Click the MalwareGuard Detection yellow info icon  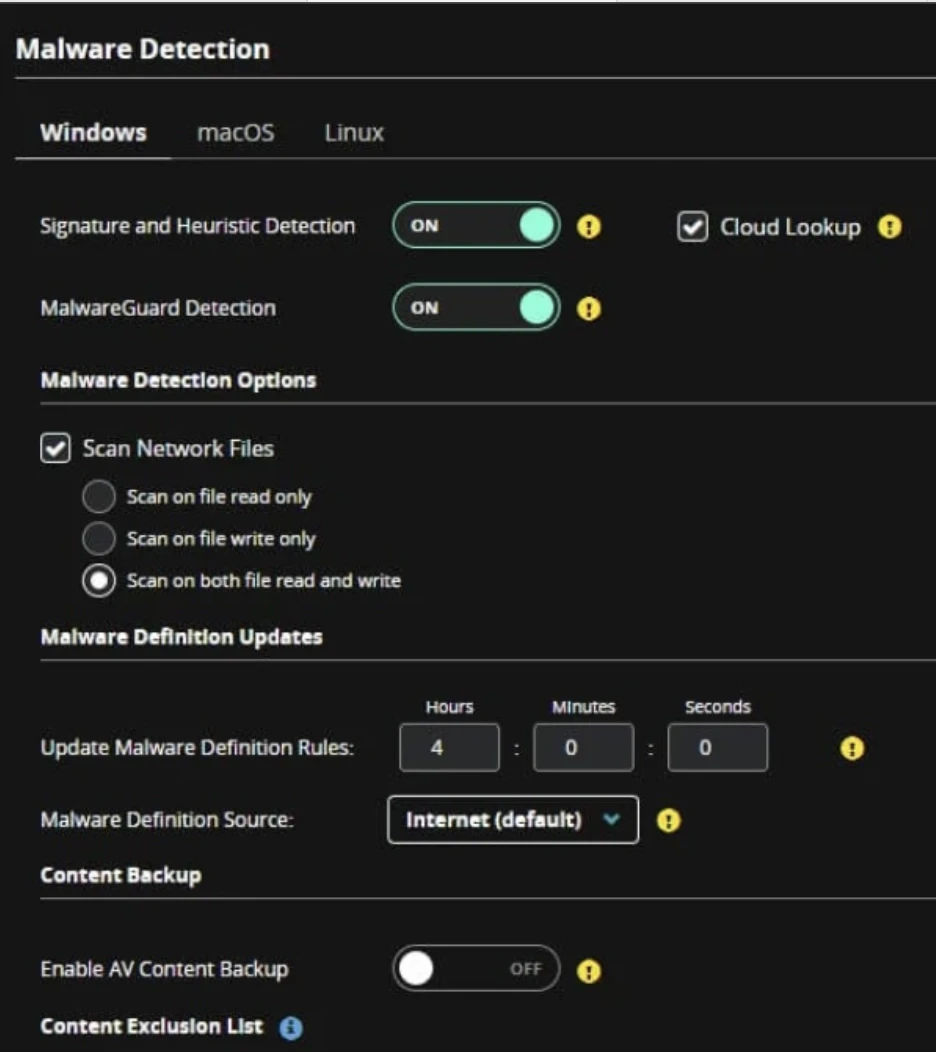589,309
